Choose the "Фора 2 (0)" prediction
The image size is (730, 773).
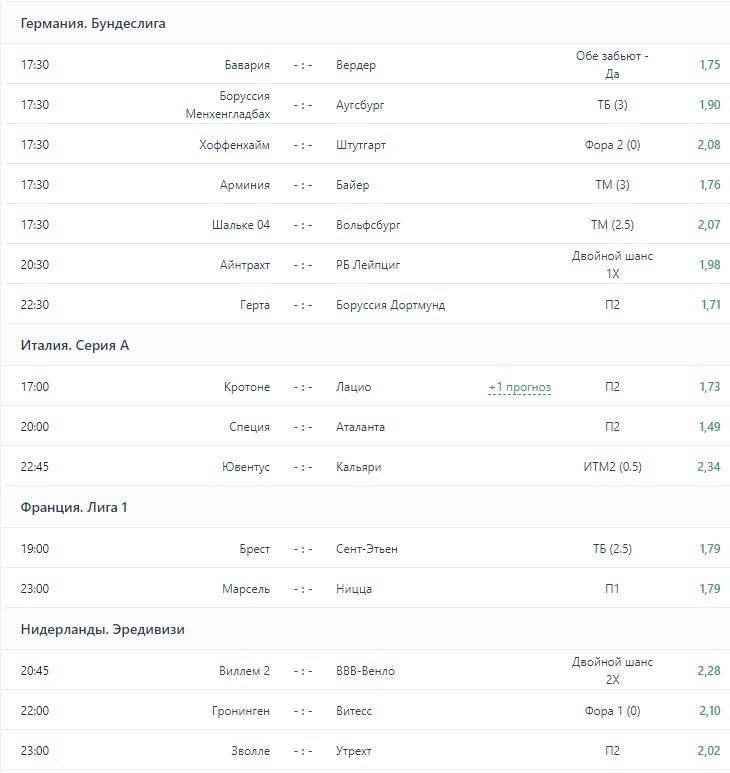tap(612, 145)
